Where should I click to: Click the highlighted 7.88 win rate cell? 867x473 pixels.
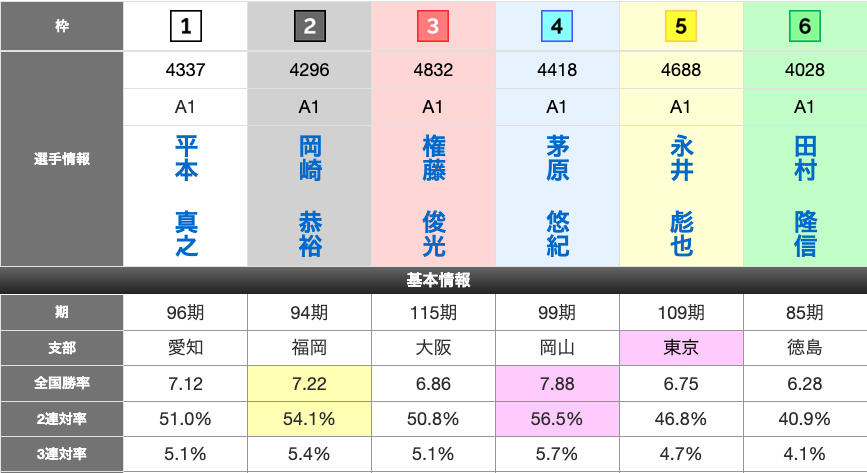coord(557,383)
